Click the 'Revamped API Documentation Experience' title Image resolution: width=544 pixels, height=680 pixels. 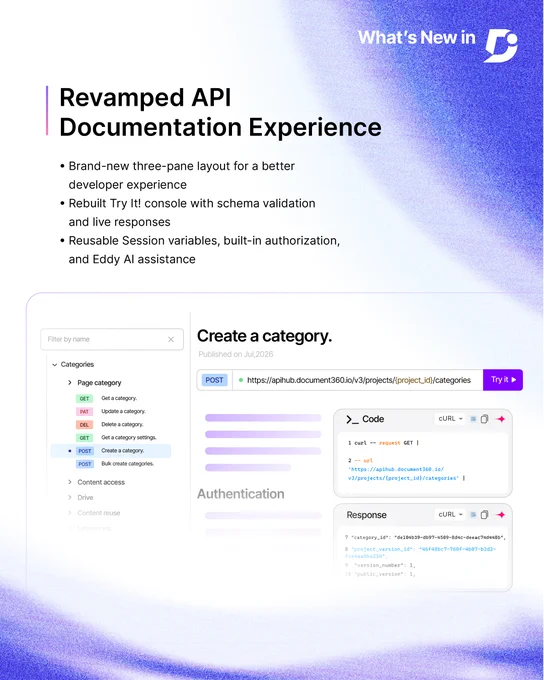pos(220,112)
